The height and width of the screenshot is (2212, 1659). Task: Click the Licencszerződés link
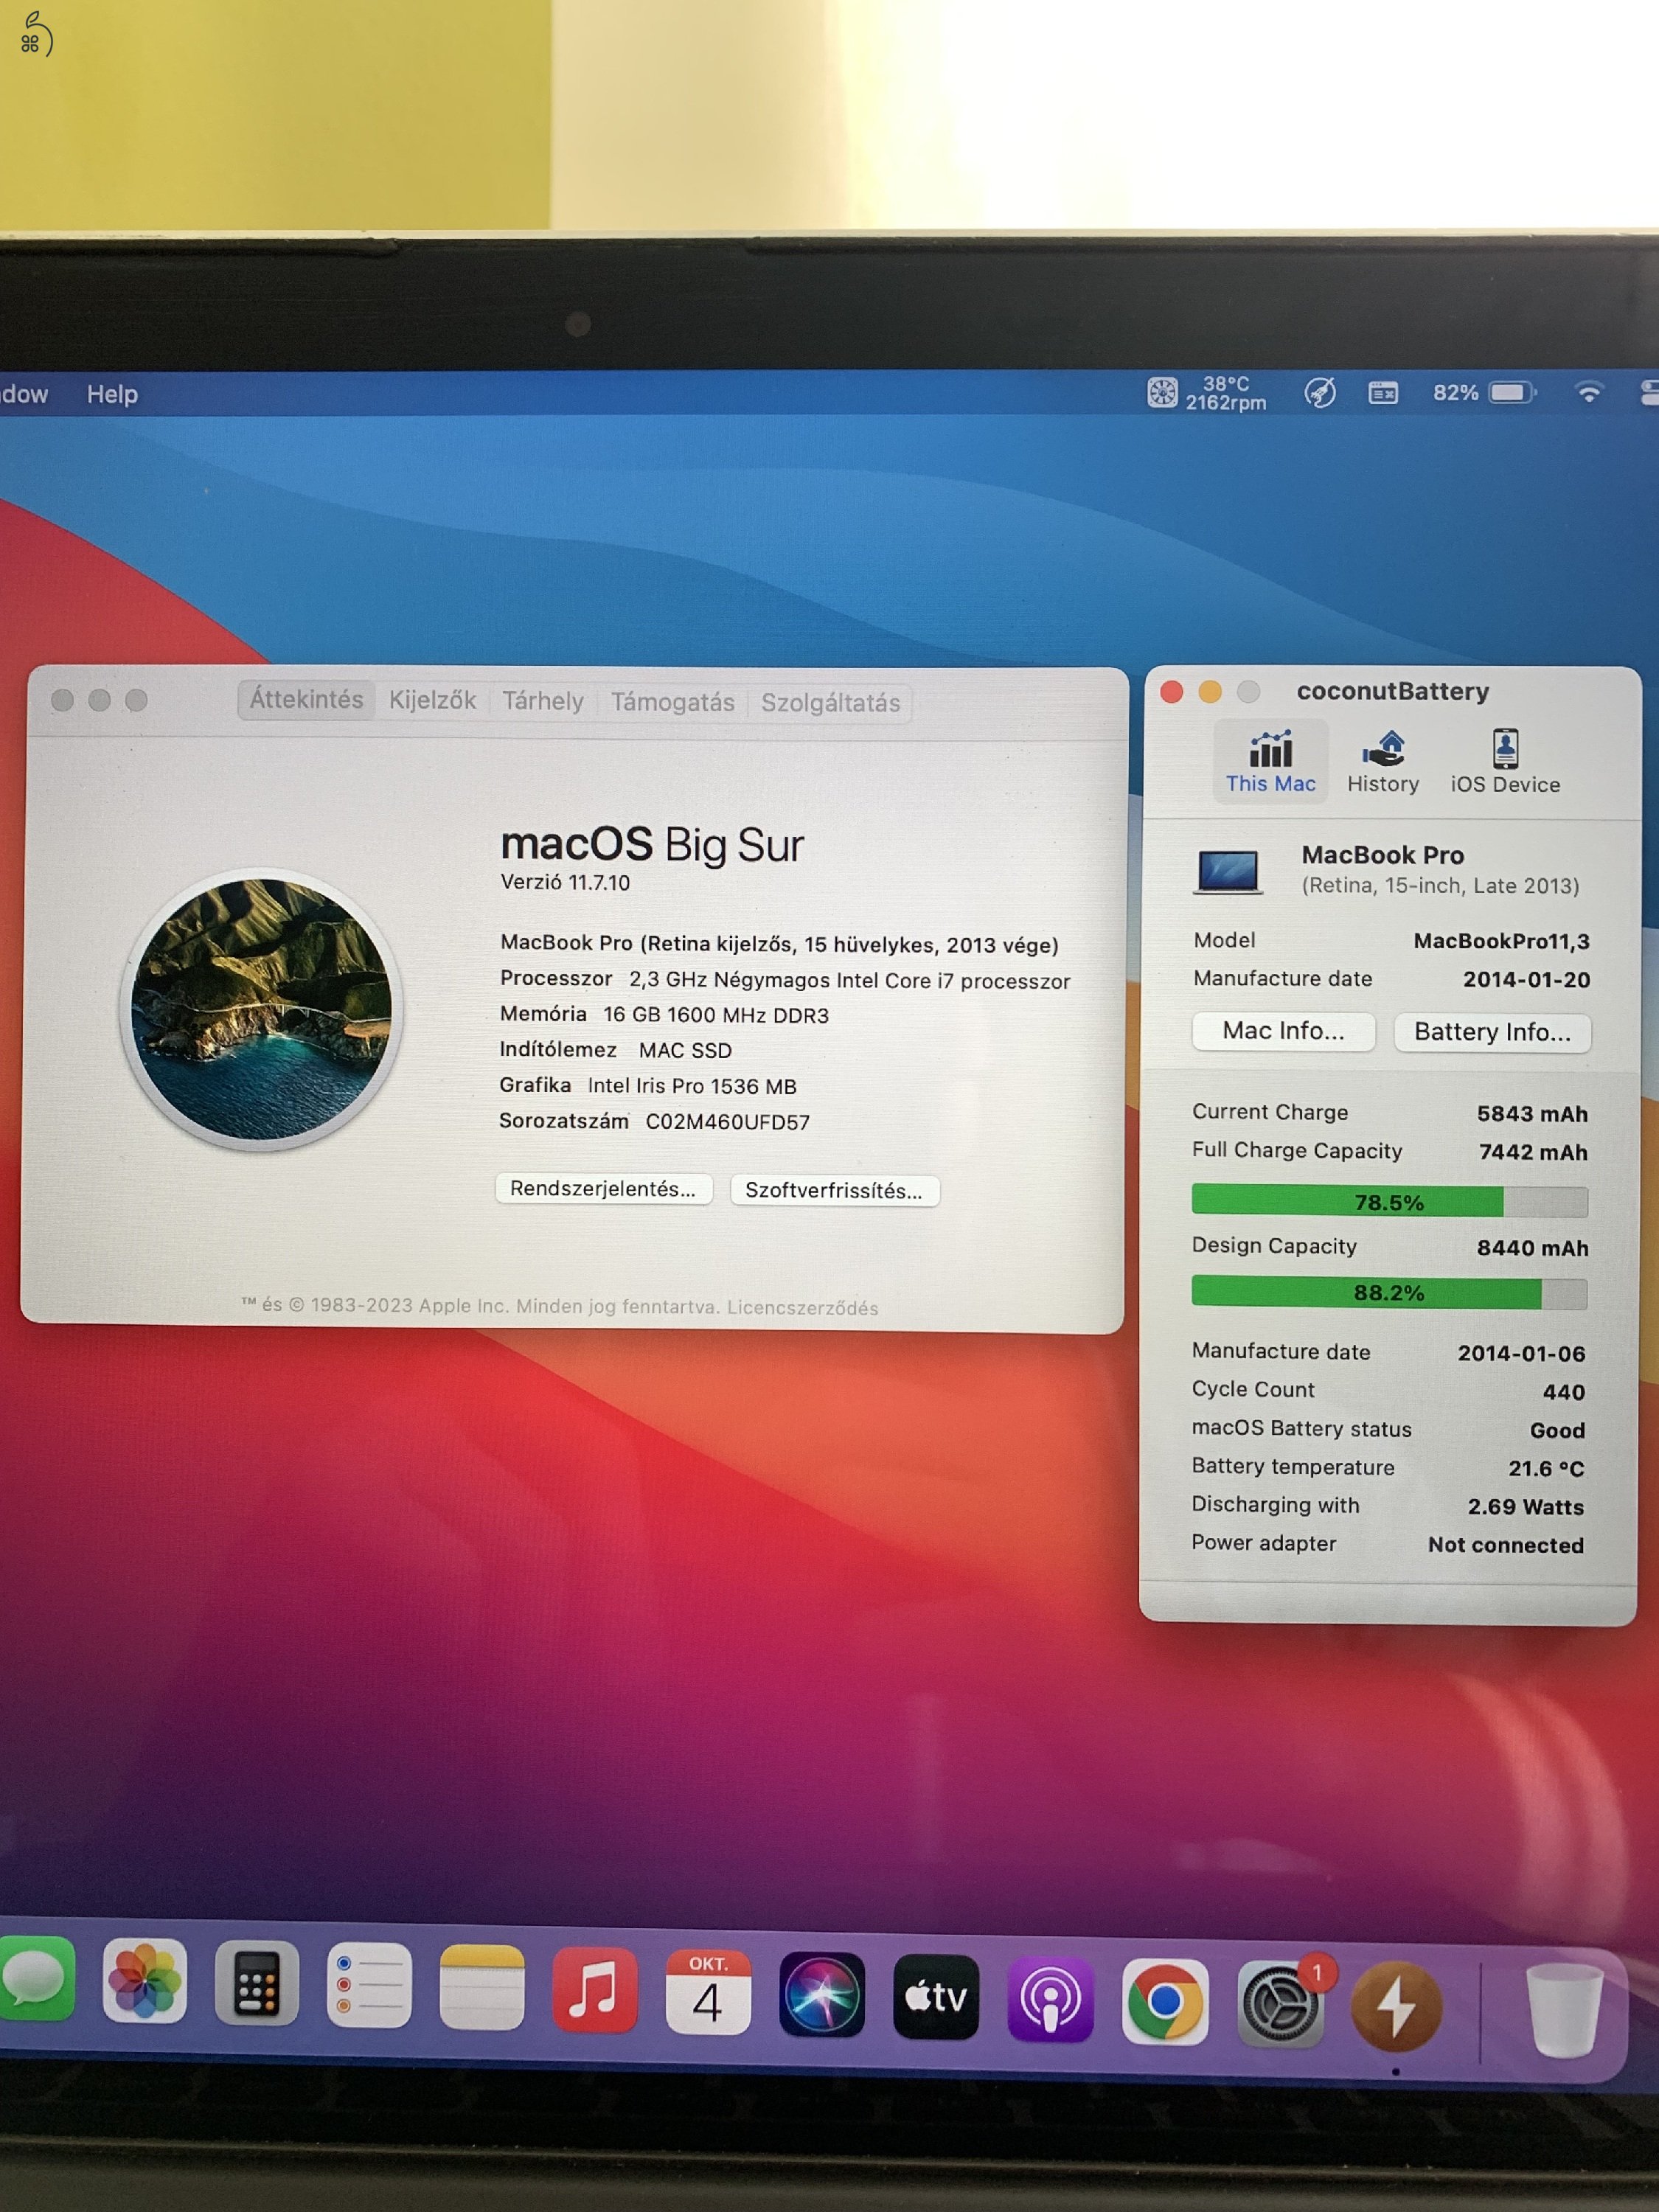click(802, 1307)
